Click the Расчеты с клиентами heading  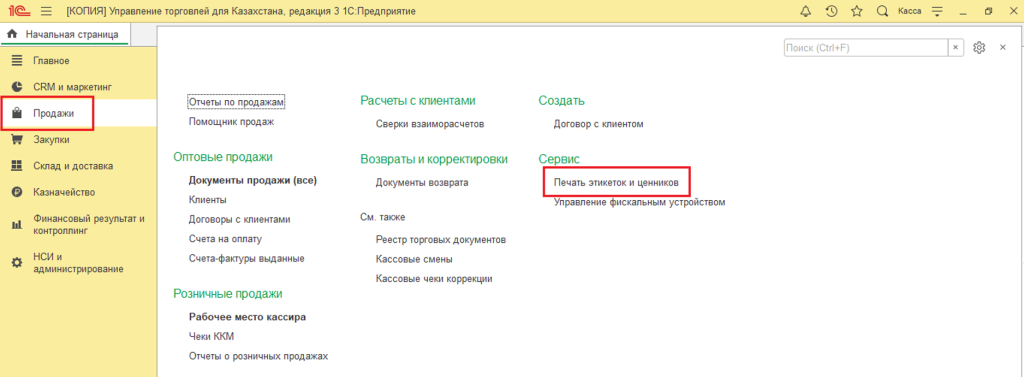coord(417,101)
